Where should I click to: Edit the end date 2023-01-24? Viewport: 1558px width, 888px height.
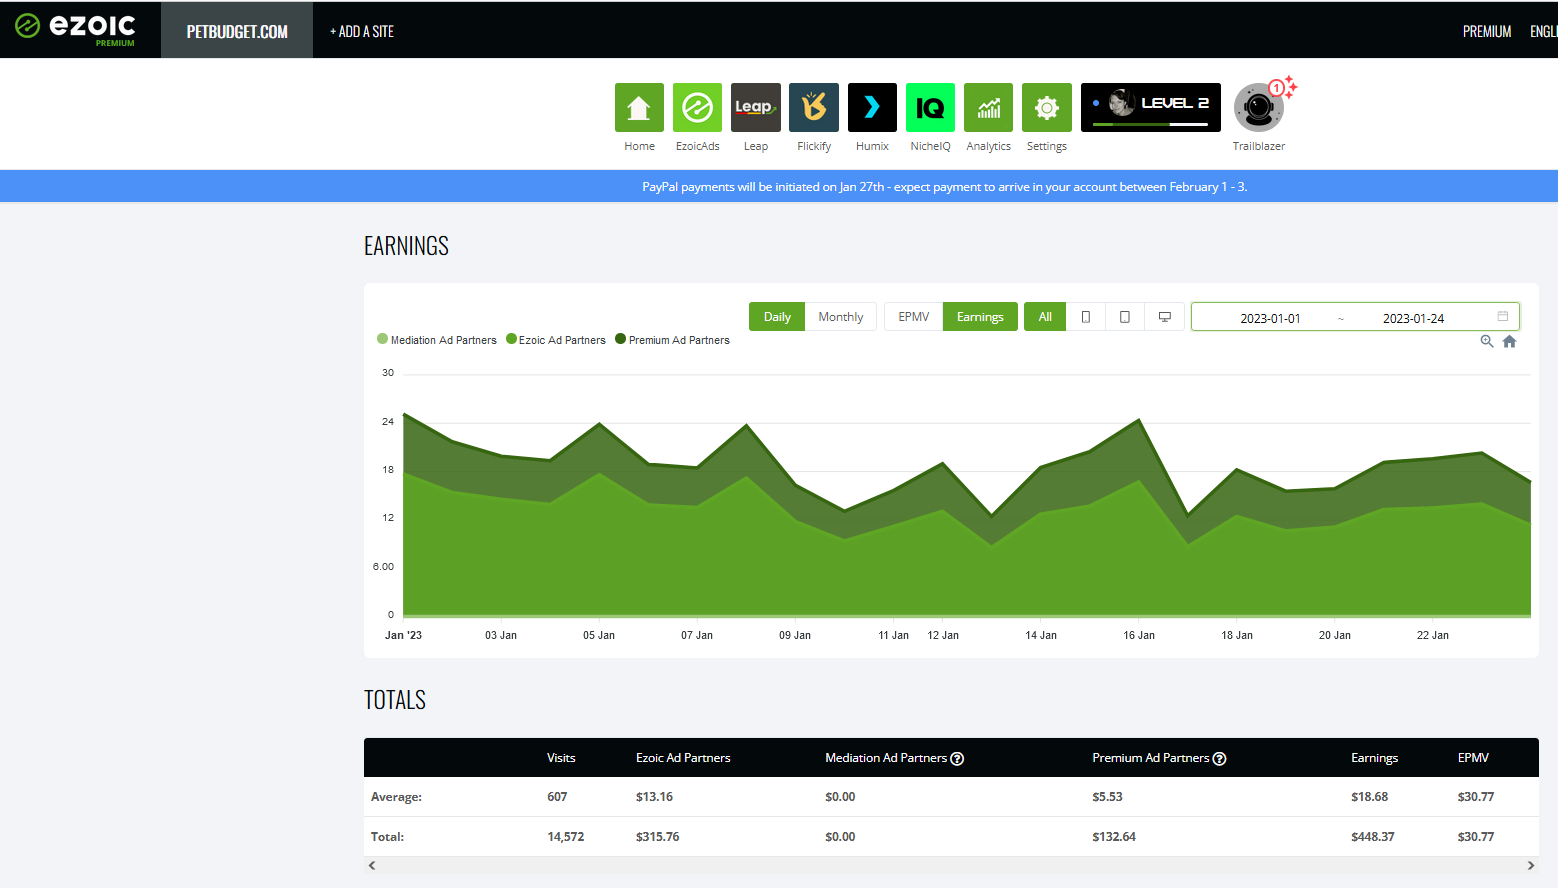point(1413,318)
